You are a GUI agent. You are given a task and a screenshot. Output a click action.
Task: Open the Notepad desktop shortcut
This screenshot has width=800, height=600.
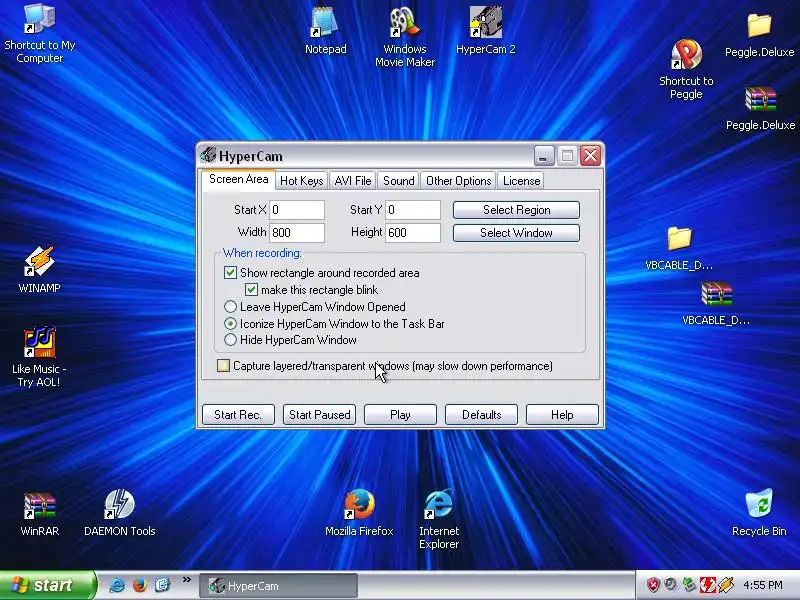(x=326, y=31)
